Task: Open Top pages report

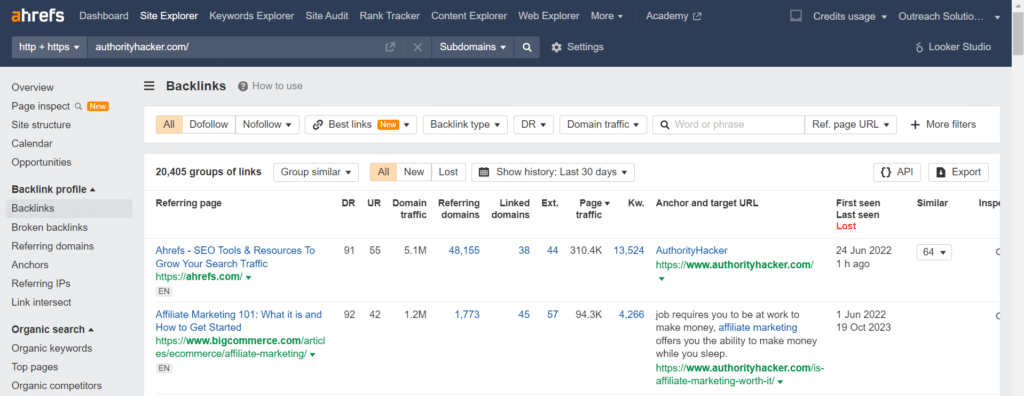Action: click(35, 367)
